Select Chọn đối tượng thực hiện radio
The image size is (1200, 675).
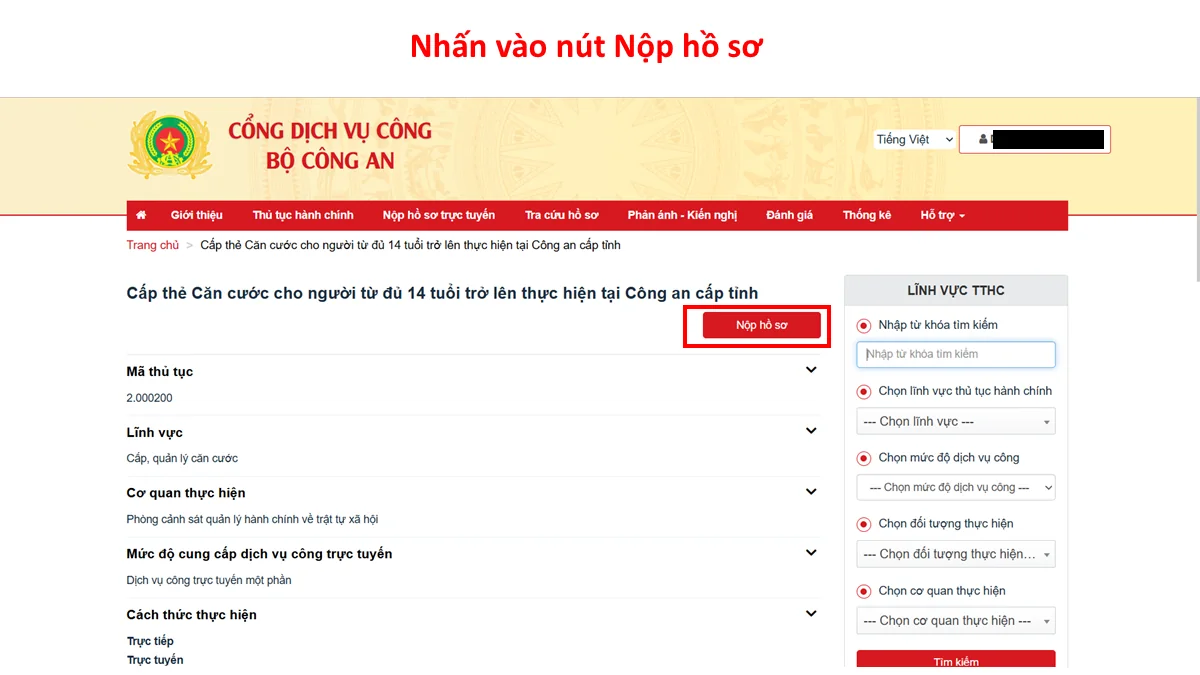tap(864, 524)
